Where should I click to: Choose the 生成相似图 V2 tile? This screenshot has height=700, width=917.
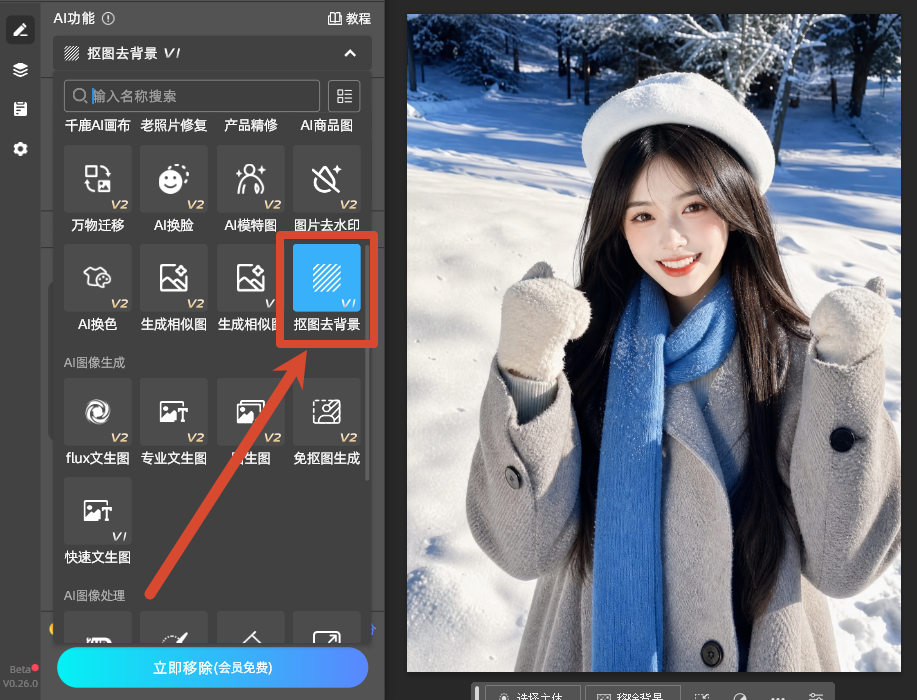click(174, 278)
